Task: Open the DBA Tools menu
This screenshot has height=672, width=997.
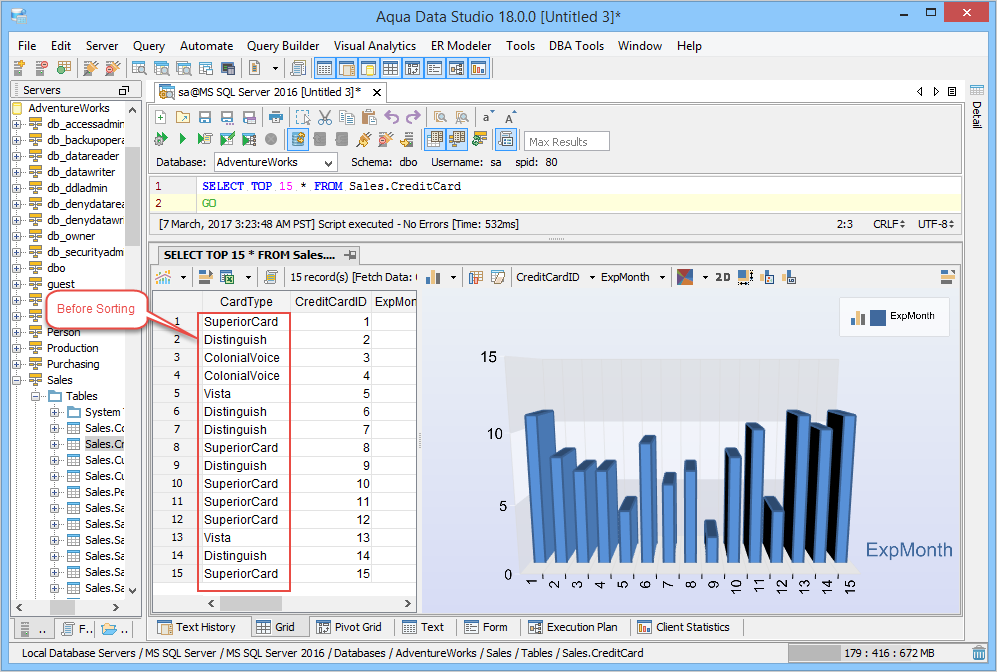Action: tap(576, 46)
